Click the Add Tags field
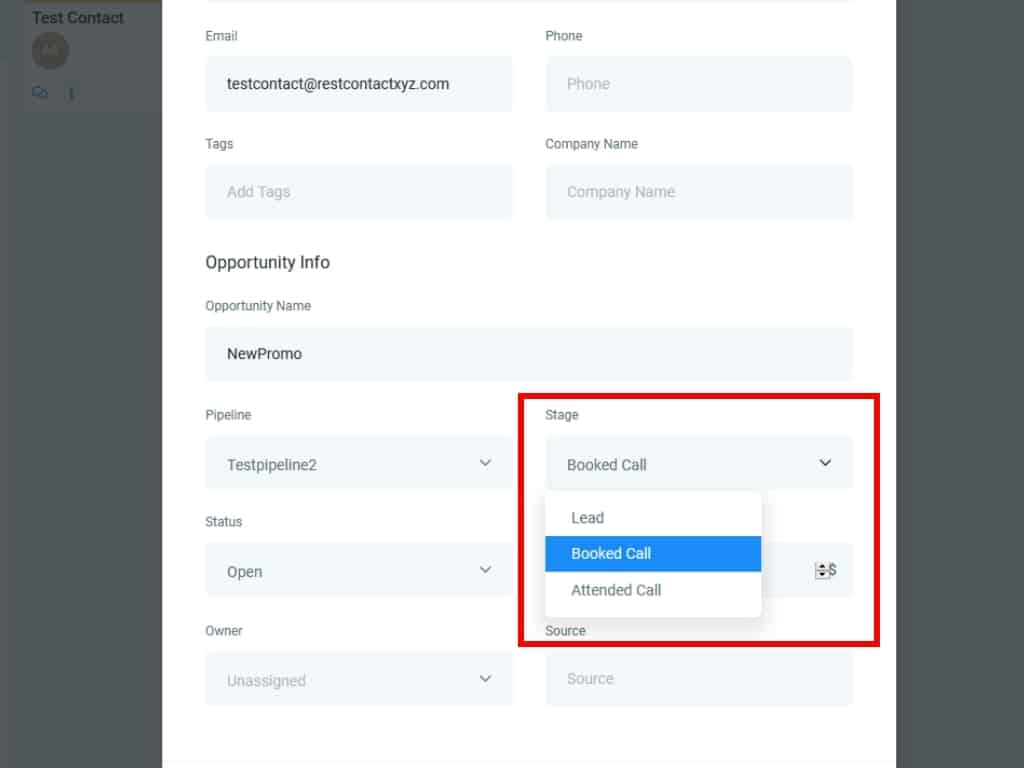 358,192
